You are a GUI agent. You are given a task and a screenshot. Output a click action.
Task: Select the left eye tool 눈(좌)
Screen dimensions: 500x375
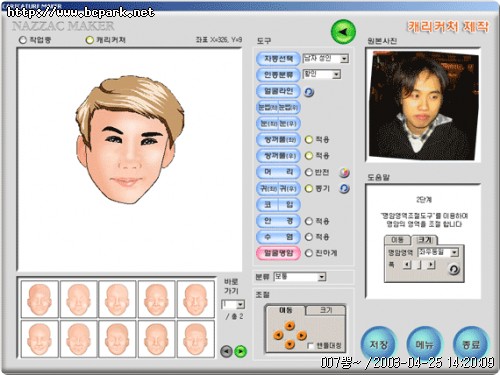pos(267,124)
